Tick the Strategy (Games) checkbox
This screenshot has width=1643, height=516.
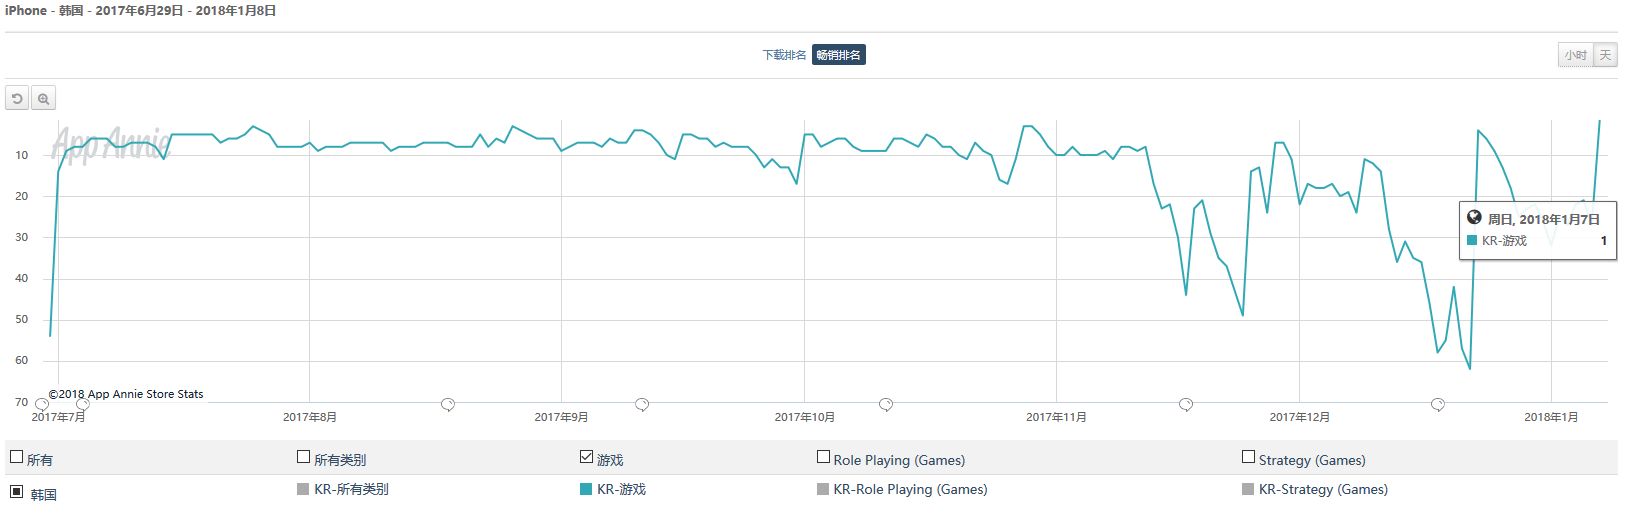click(1248, 457)
